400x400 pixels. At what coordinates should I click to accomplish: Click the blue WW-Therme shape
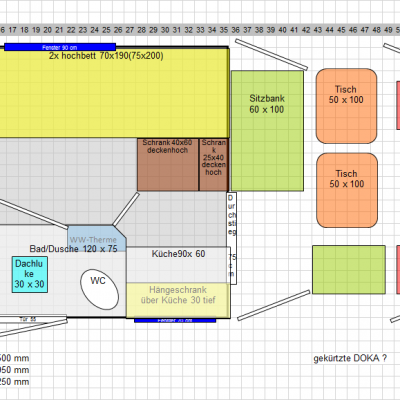(x=97, y=239)
